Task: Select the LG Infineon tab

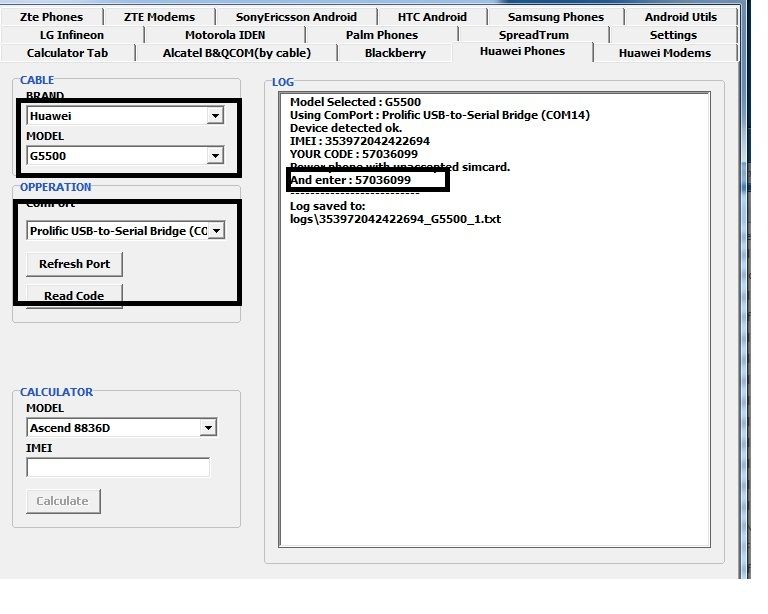Action: click(x=71, y=35)
